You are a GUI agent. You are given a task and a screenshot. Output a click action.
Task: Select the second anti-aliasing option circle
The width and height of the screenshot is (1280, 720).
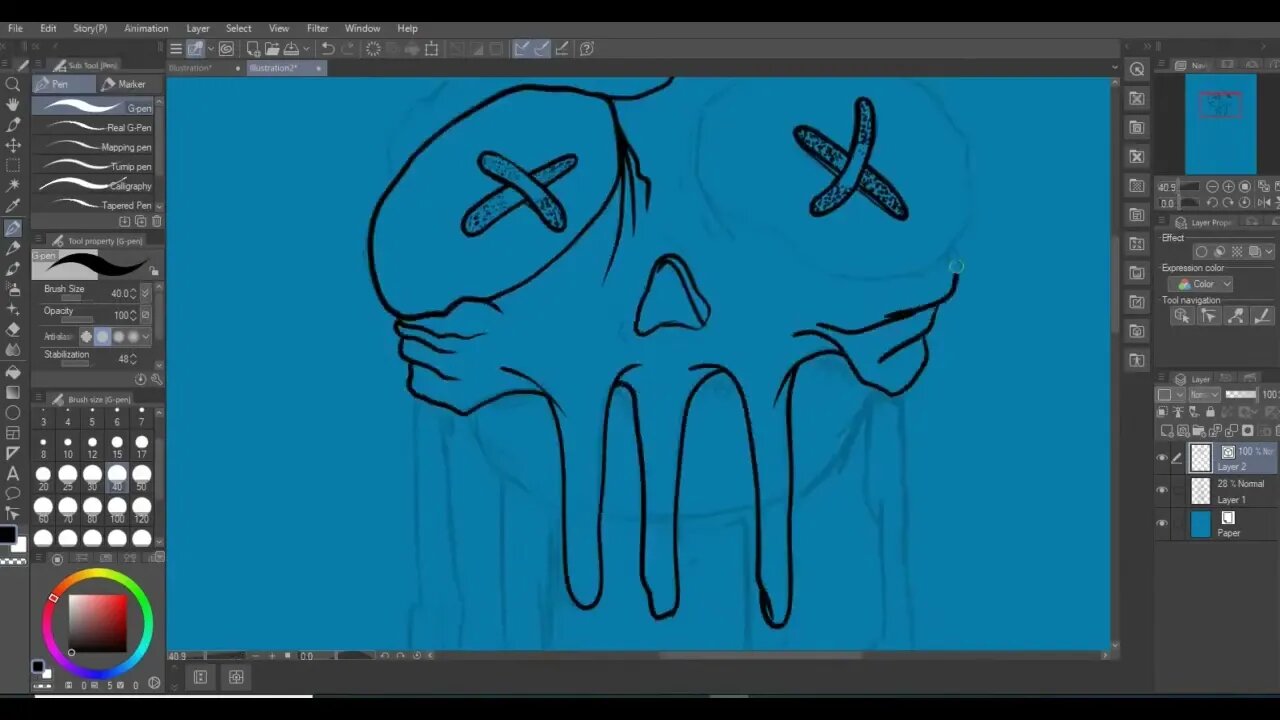pos(102,337)
